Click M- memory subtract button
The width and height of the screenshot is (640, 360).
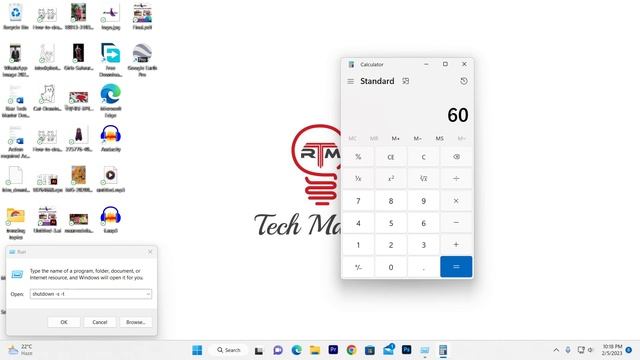[418, 139]
